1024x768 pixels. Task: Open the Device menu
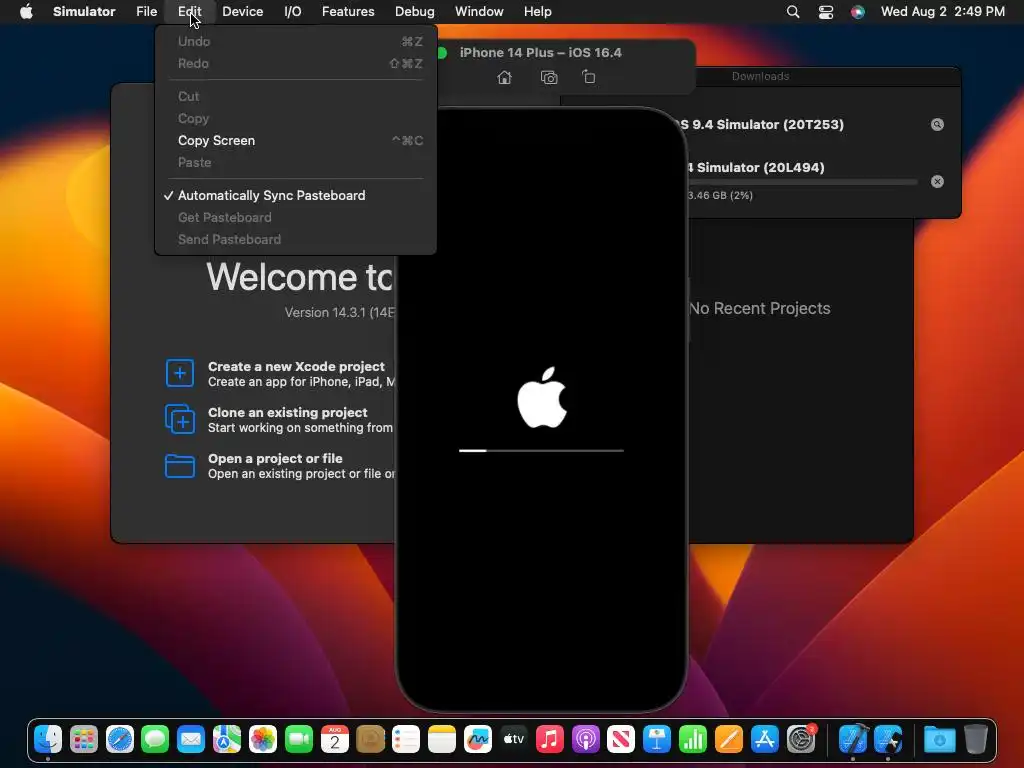tap(242, 12)
